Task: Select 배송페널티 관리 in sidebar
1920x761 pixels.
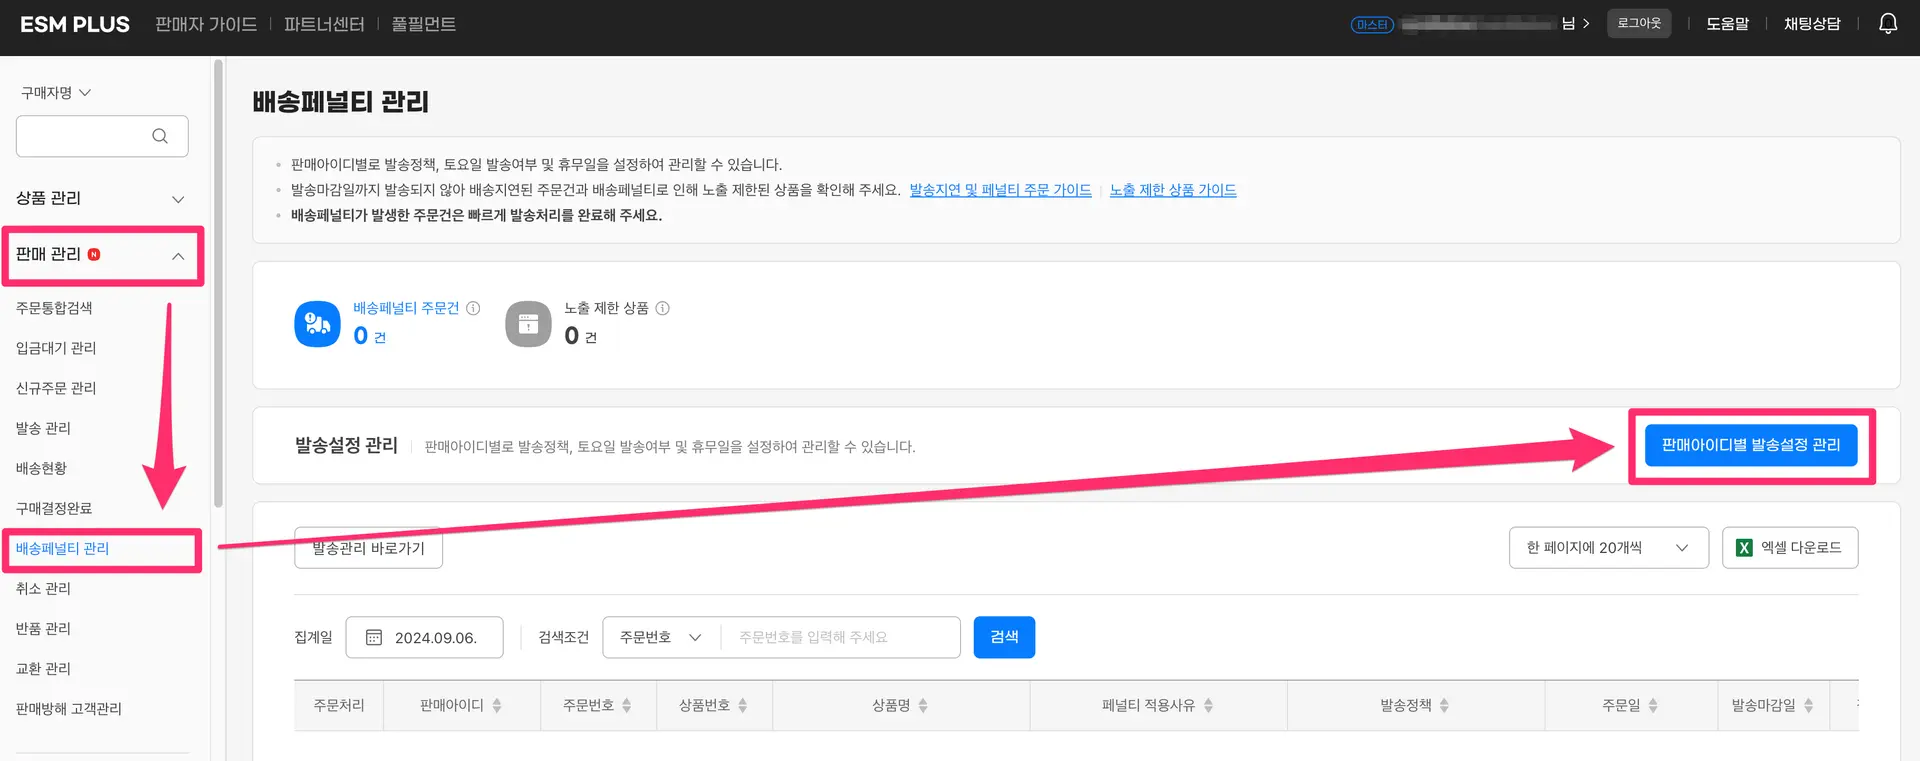Action: pos(62,548)
